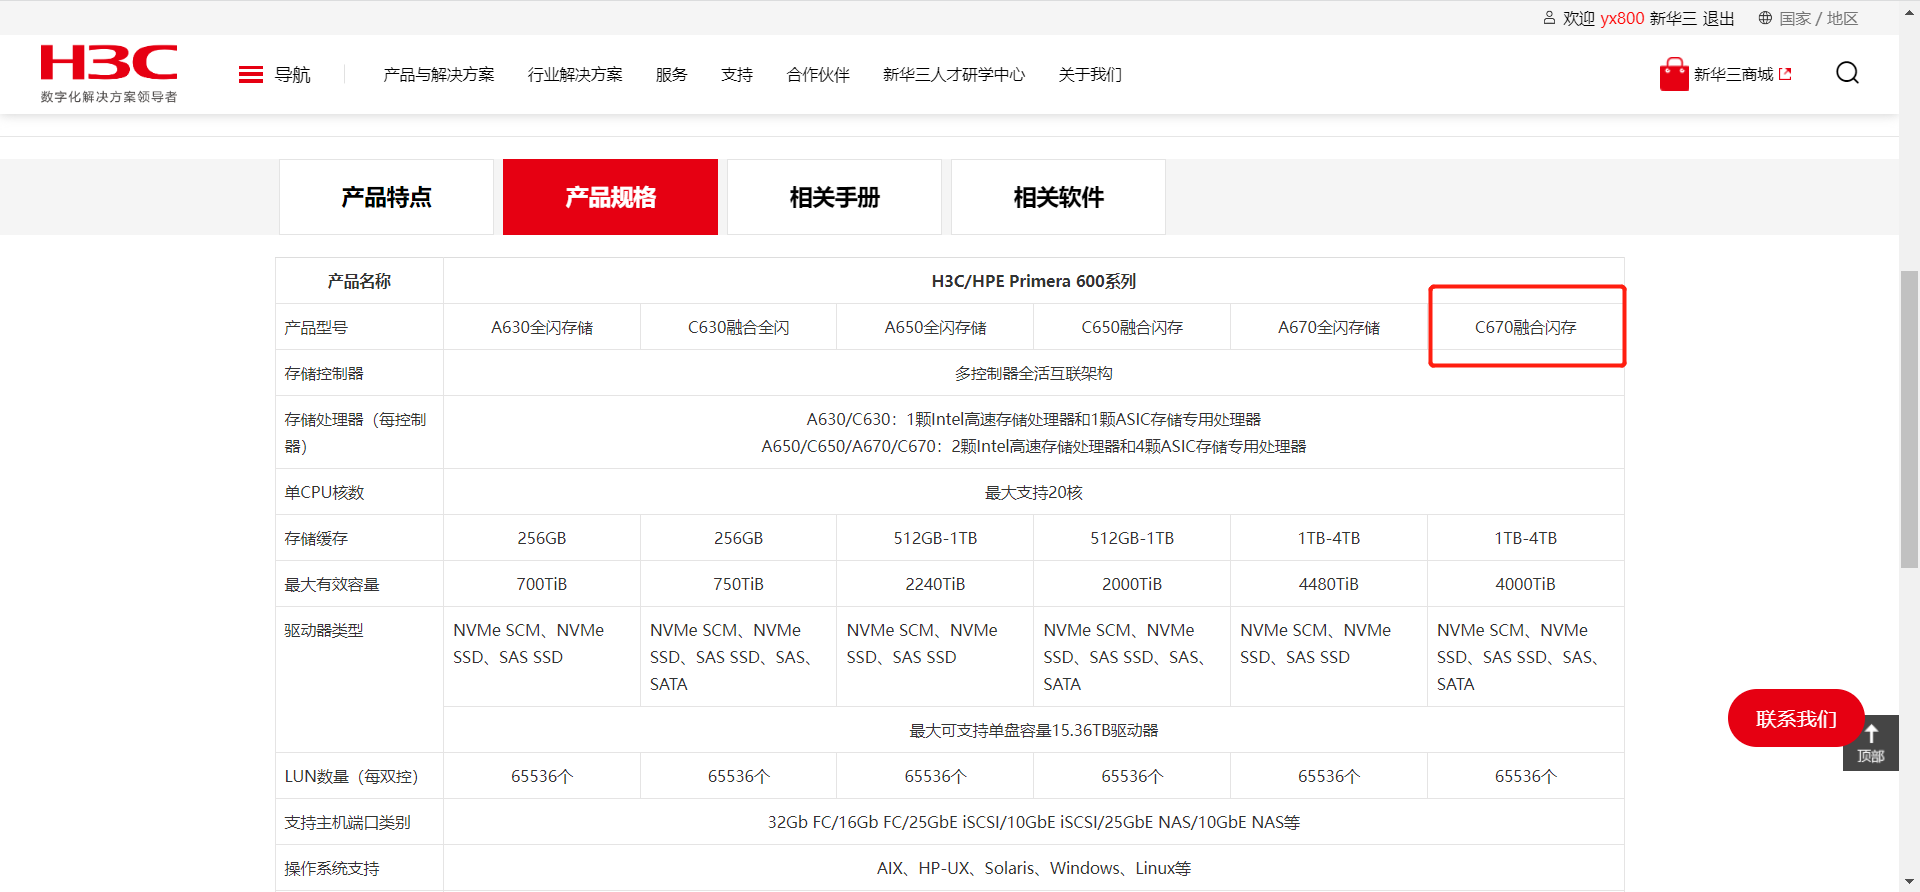Switch to 相关手册 tab
The image size is (1920, 892).
(834, 197)
